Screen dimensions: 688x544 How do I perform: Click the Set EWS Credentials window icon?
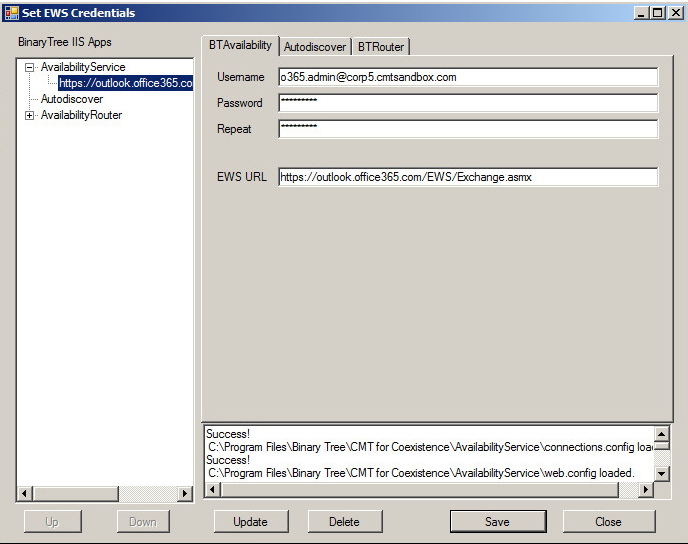click(11, 13)
